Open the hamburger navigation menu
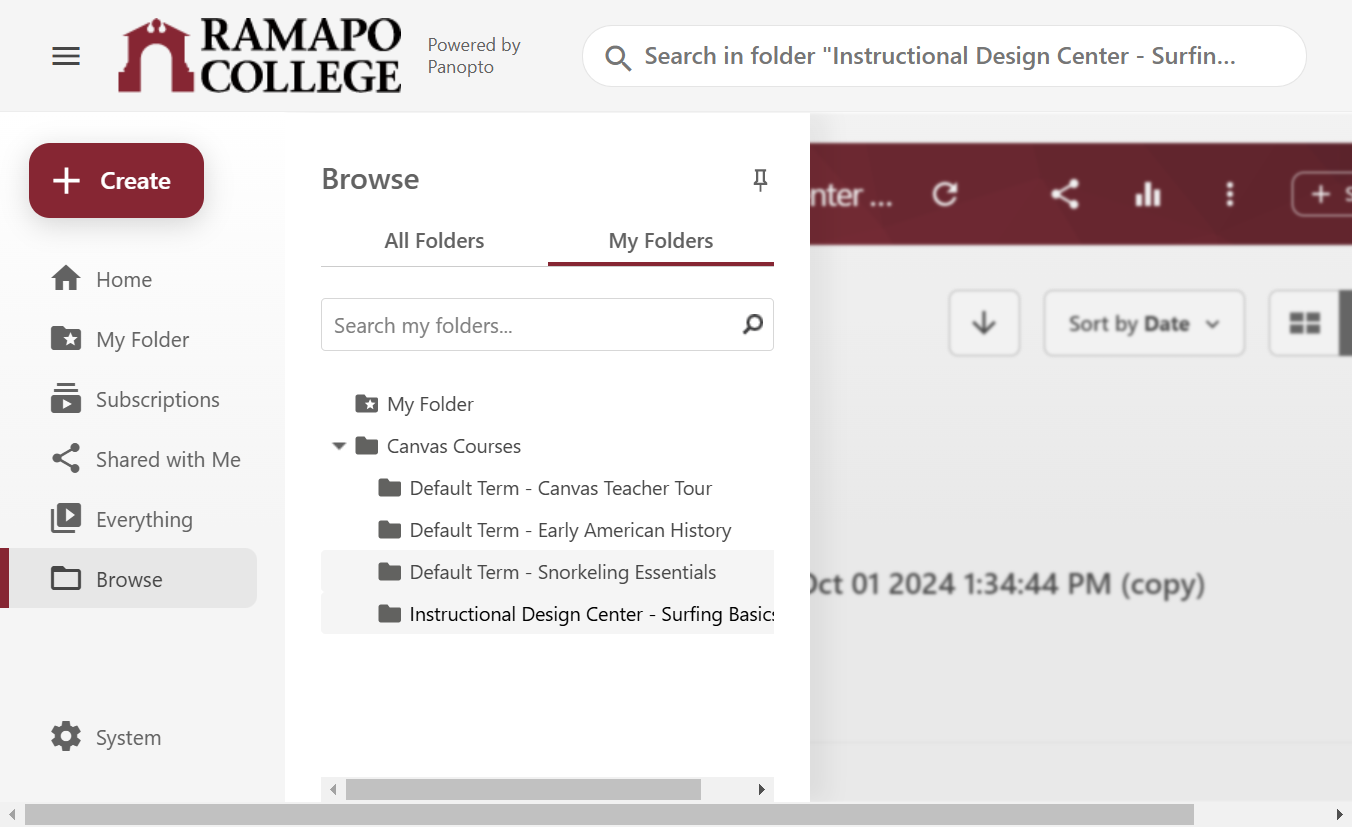The image size is (1352, 827). pos(66,56)
